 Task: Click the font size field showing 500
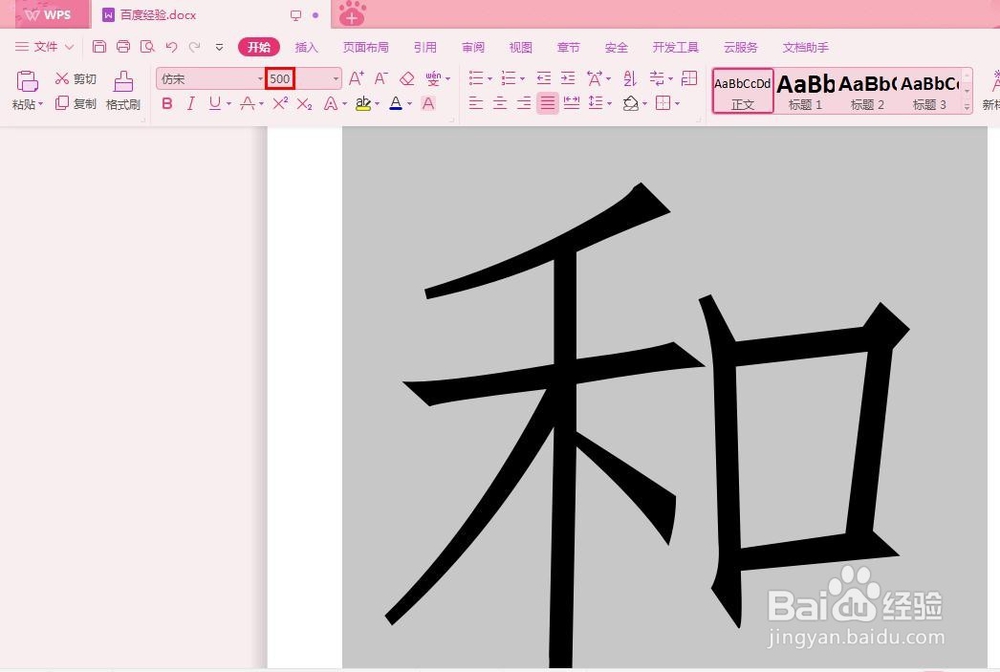click(280, 78)
